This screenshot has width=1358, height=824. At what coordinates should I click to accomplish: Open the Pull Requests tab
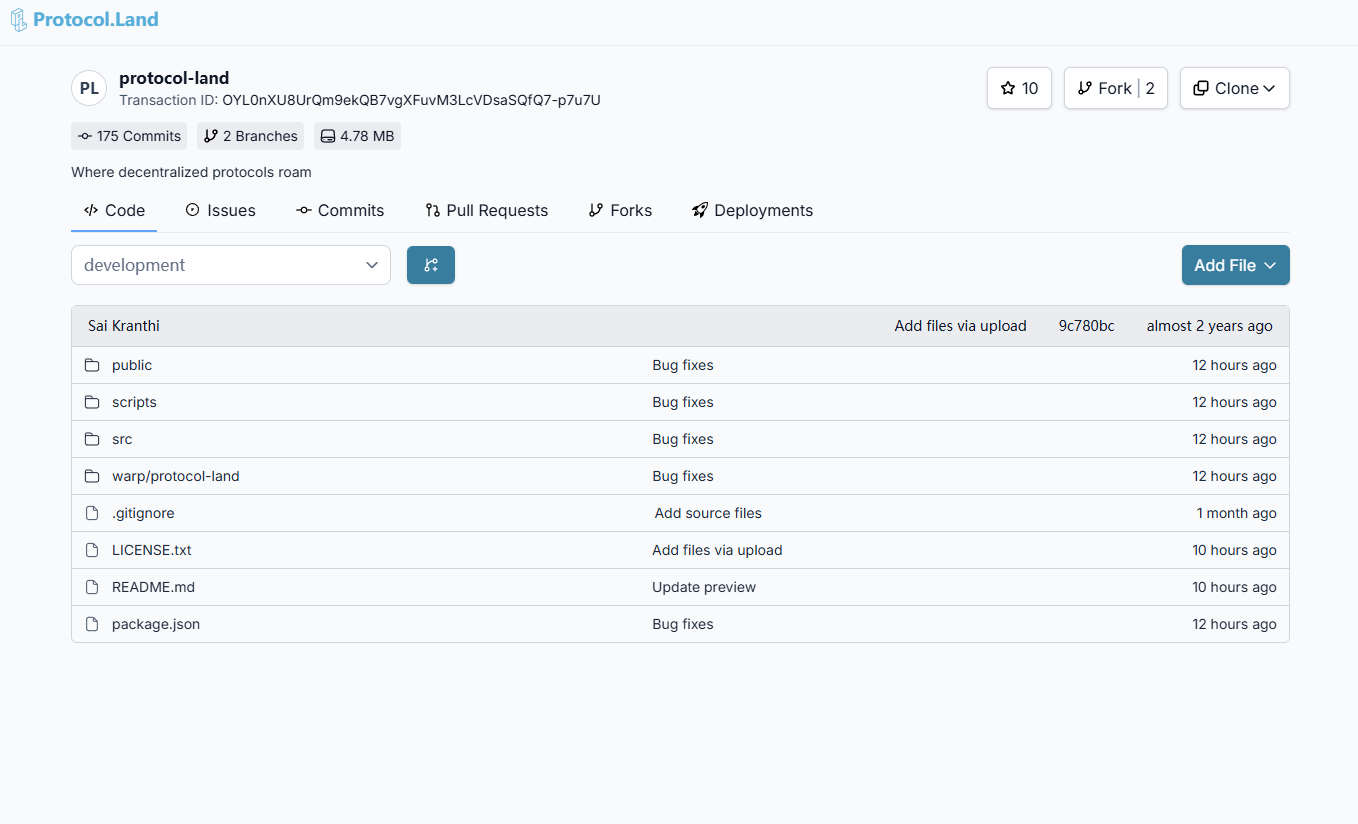coord(486,210)
